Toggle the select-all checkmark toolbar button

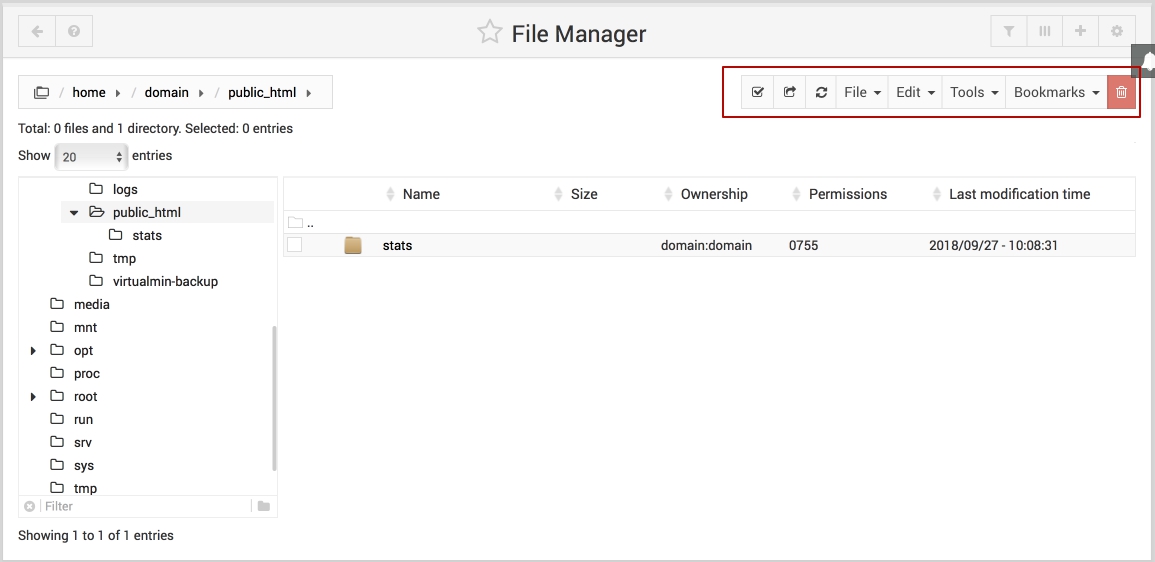(757, 92)
